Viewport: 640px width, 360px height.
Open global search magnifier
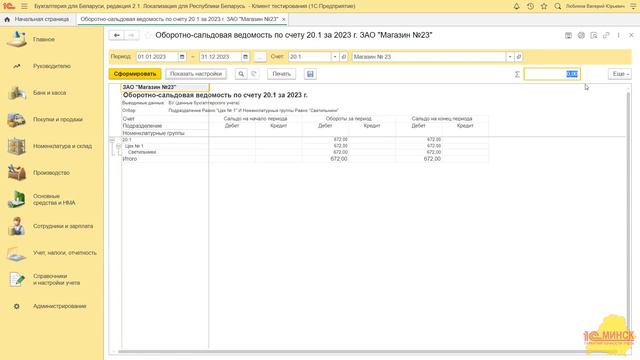[558, 6]
